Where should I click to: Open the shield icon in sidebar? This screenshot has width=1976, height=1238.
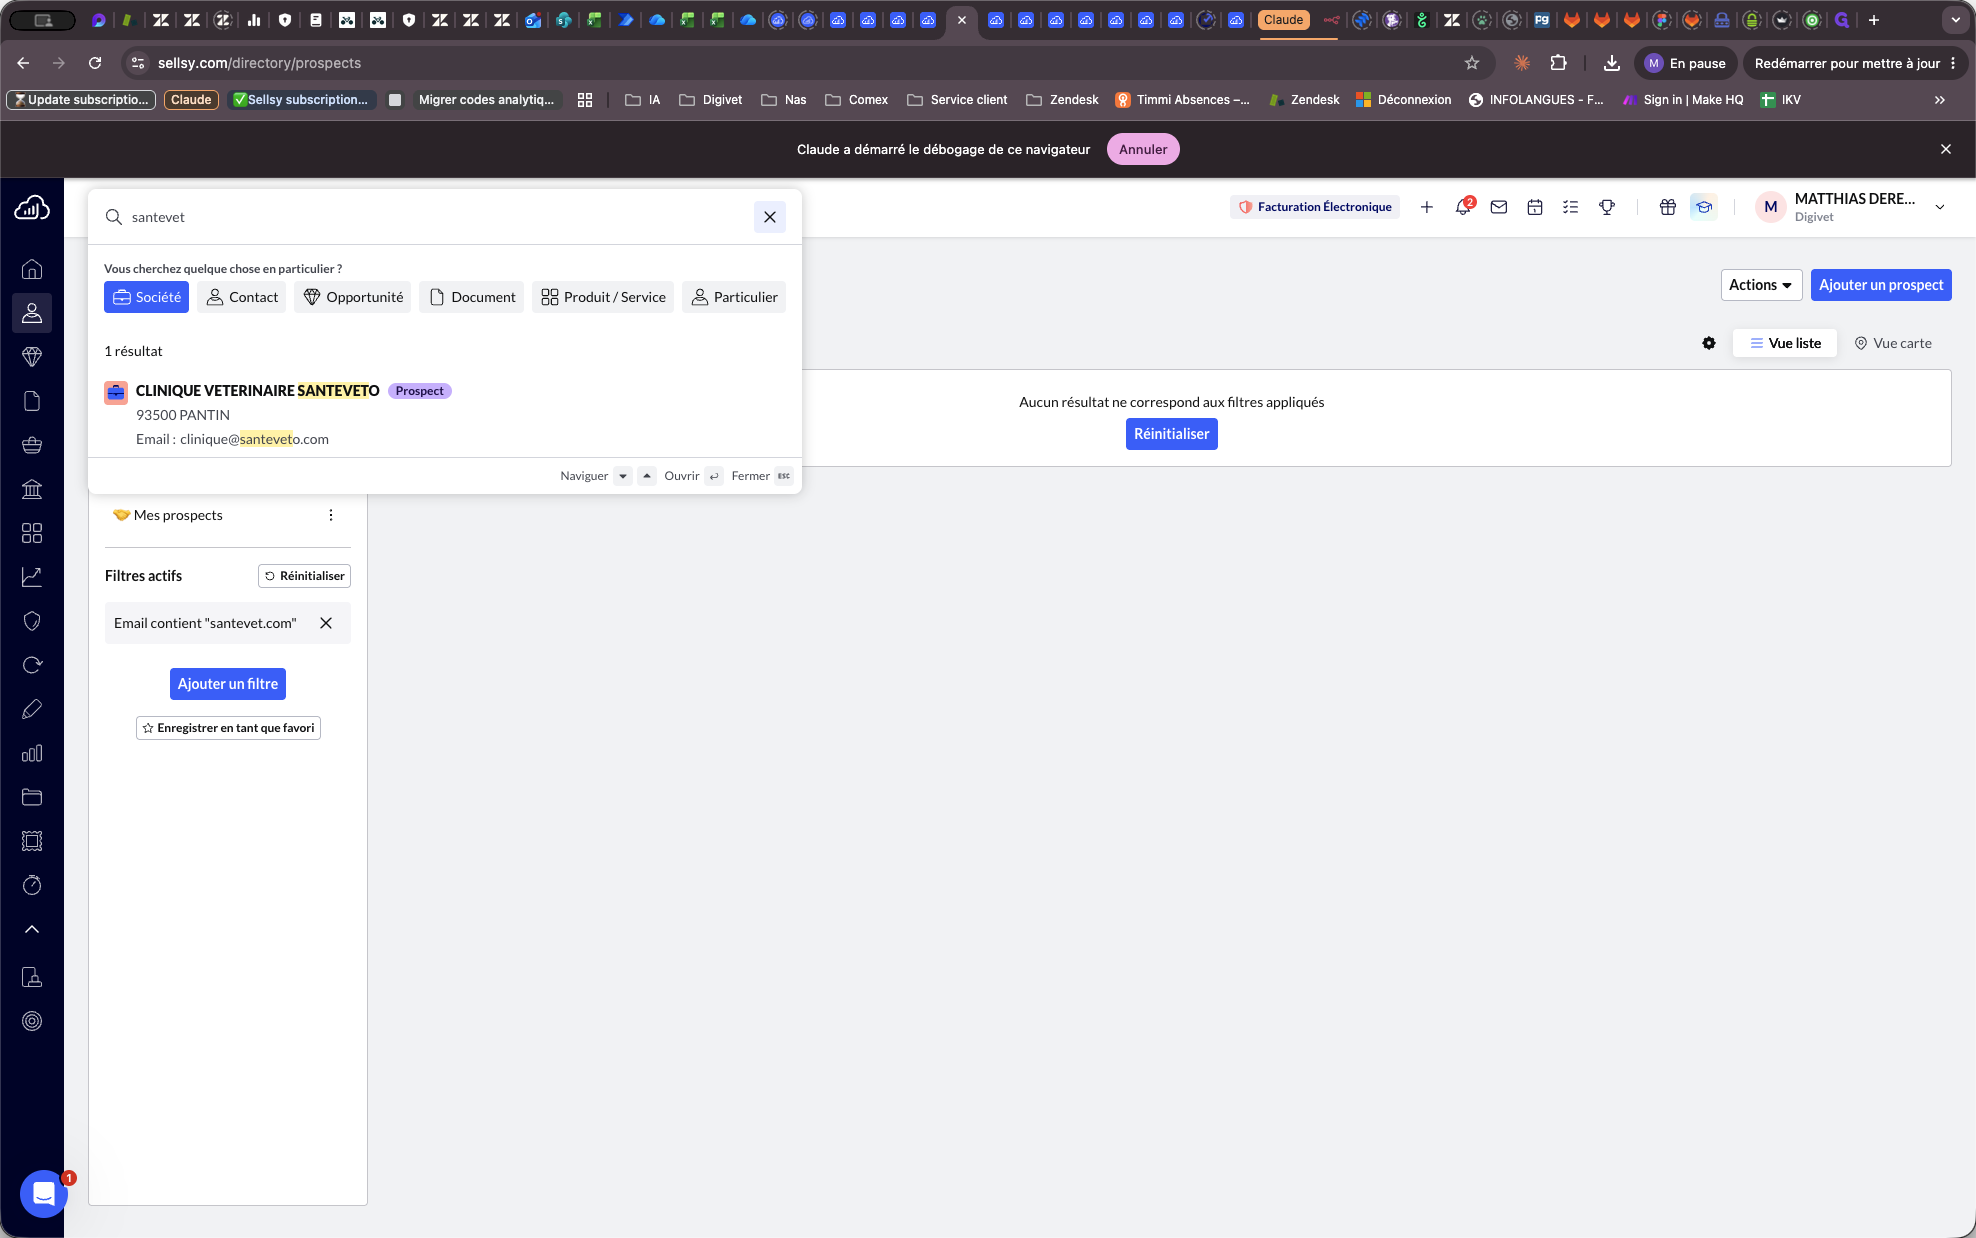click(x=32, y=621)
